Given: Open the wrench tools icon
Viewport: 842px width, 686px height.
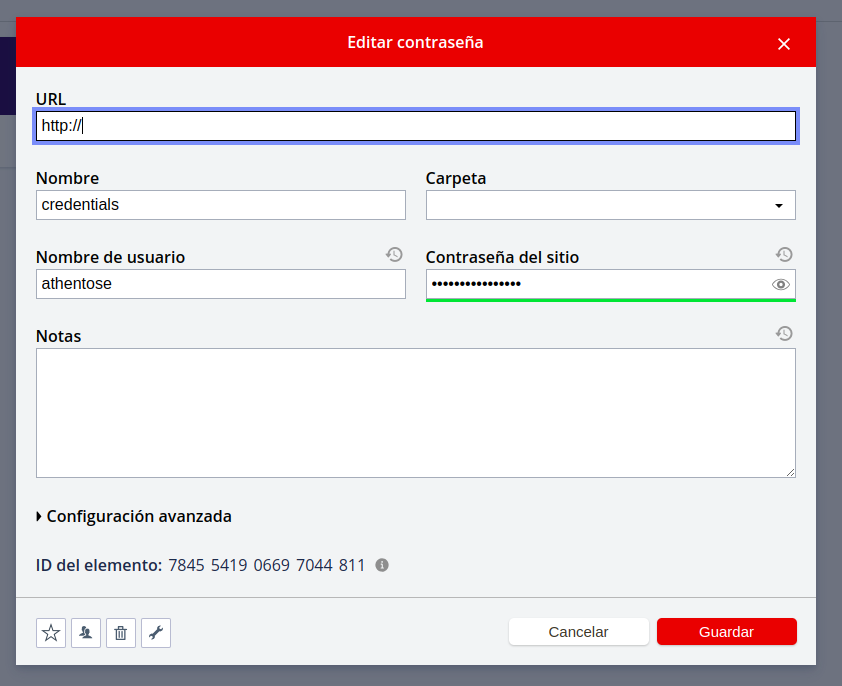Looking at the screenshot, I should tap(156, 632).
